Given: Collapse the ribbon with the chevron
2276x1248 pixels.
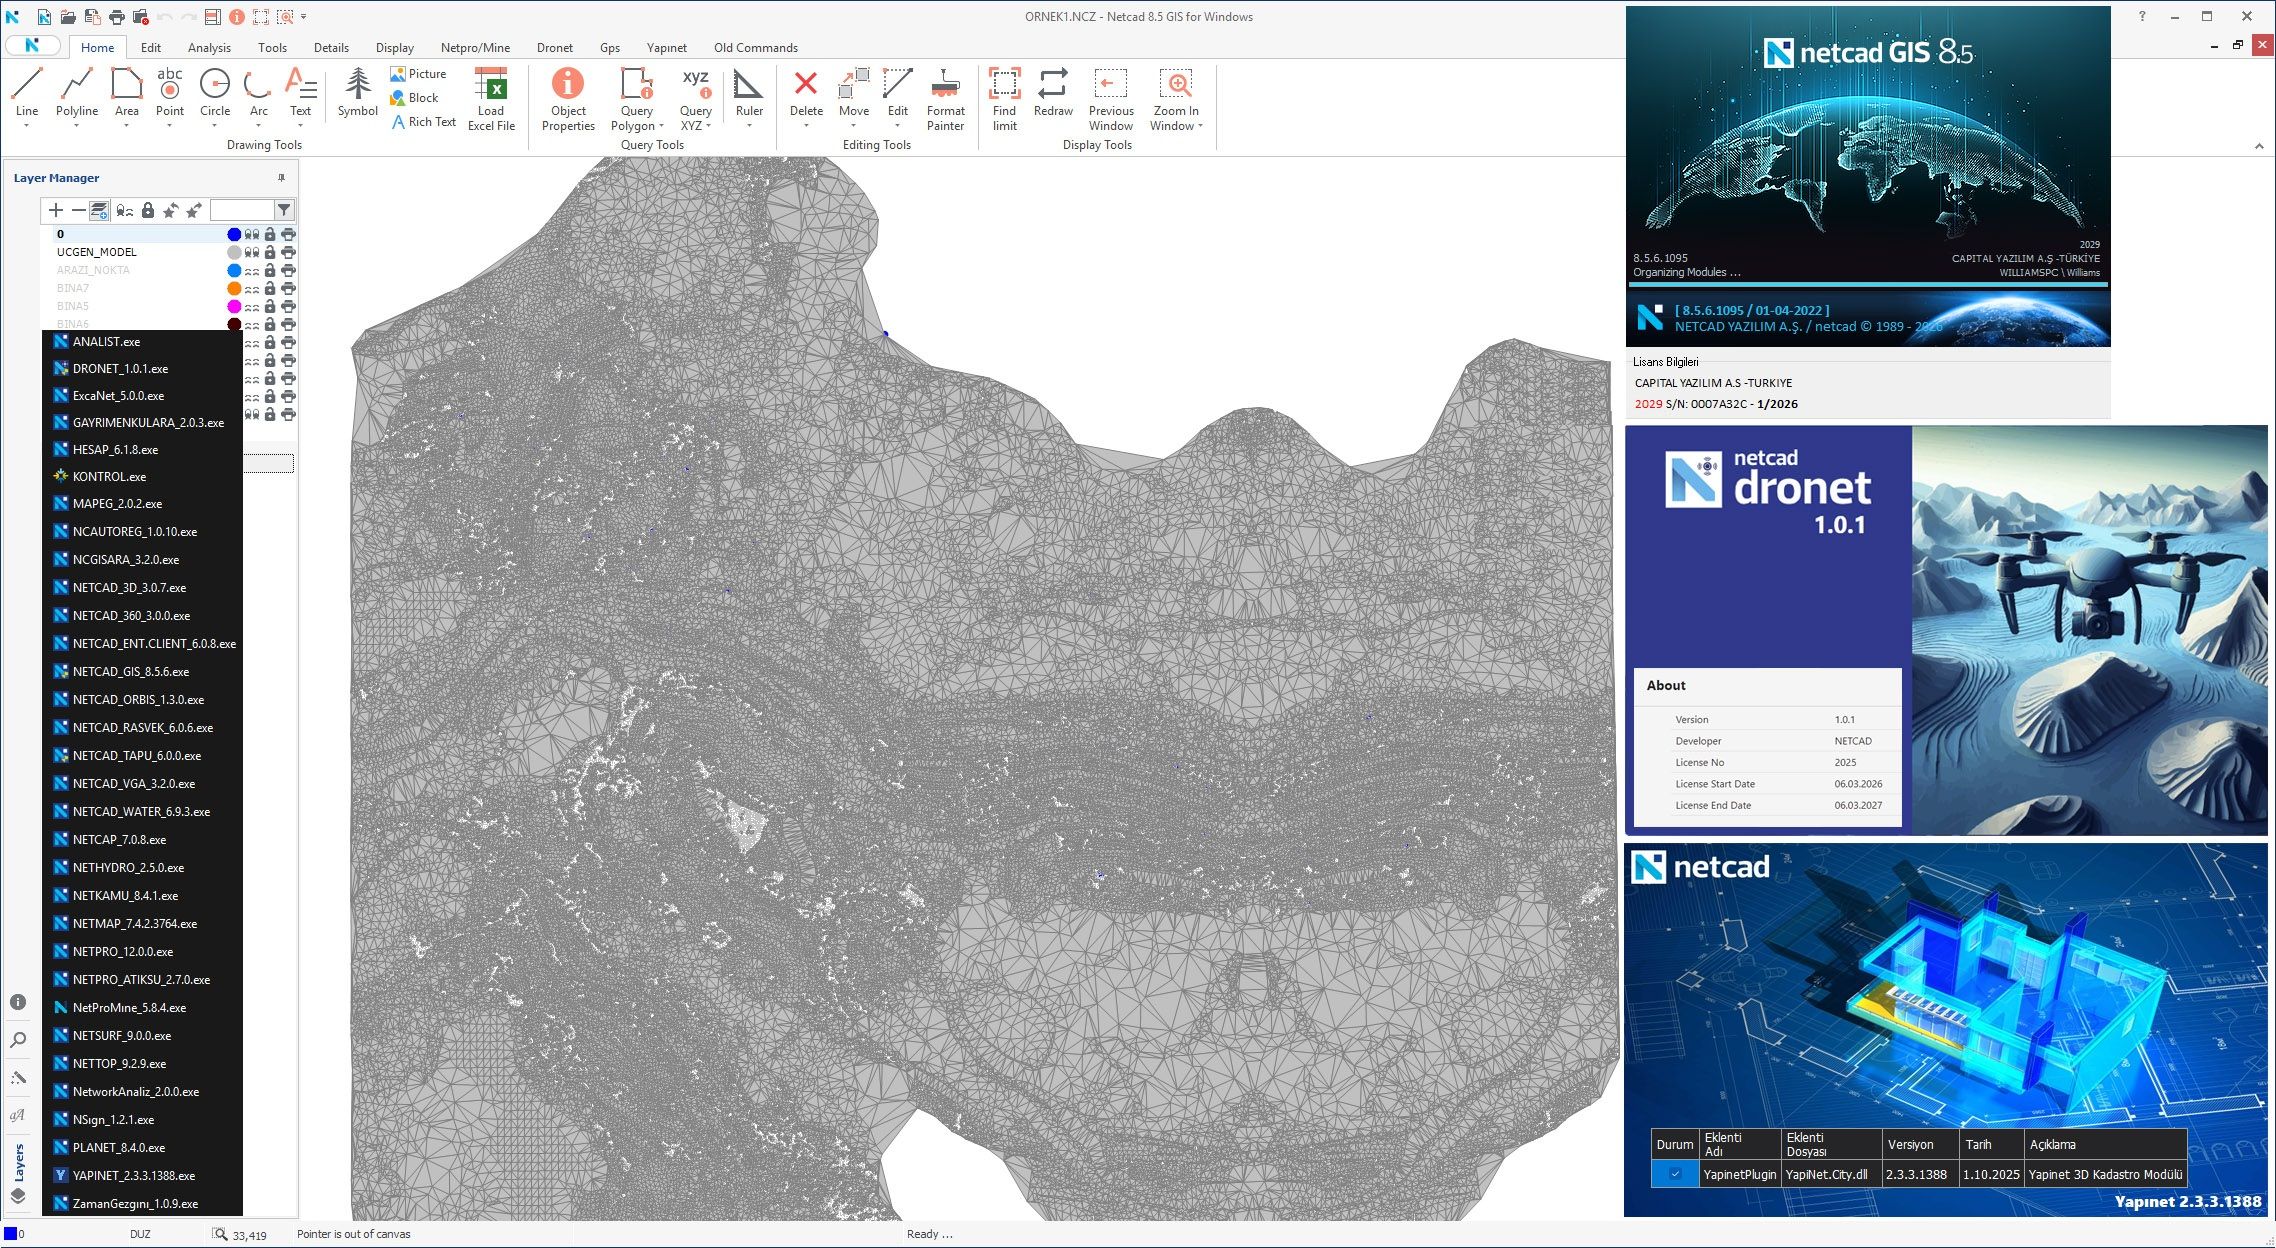Looking at the screenshot, I should (x=2258, y=146).
